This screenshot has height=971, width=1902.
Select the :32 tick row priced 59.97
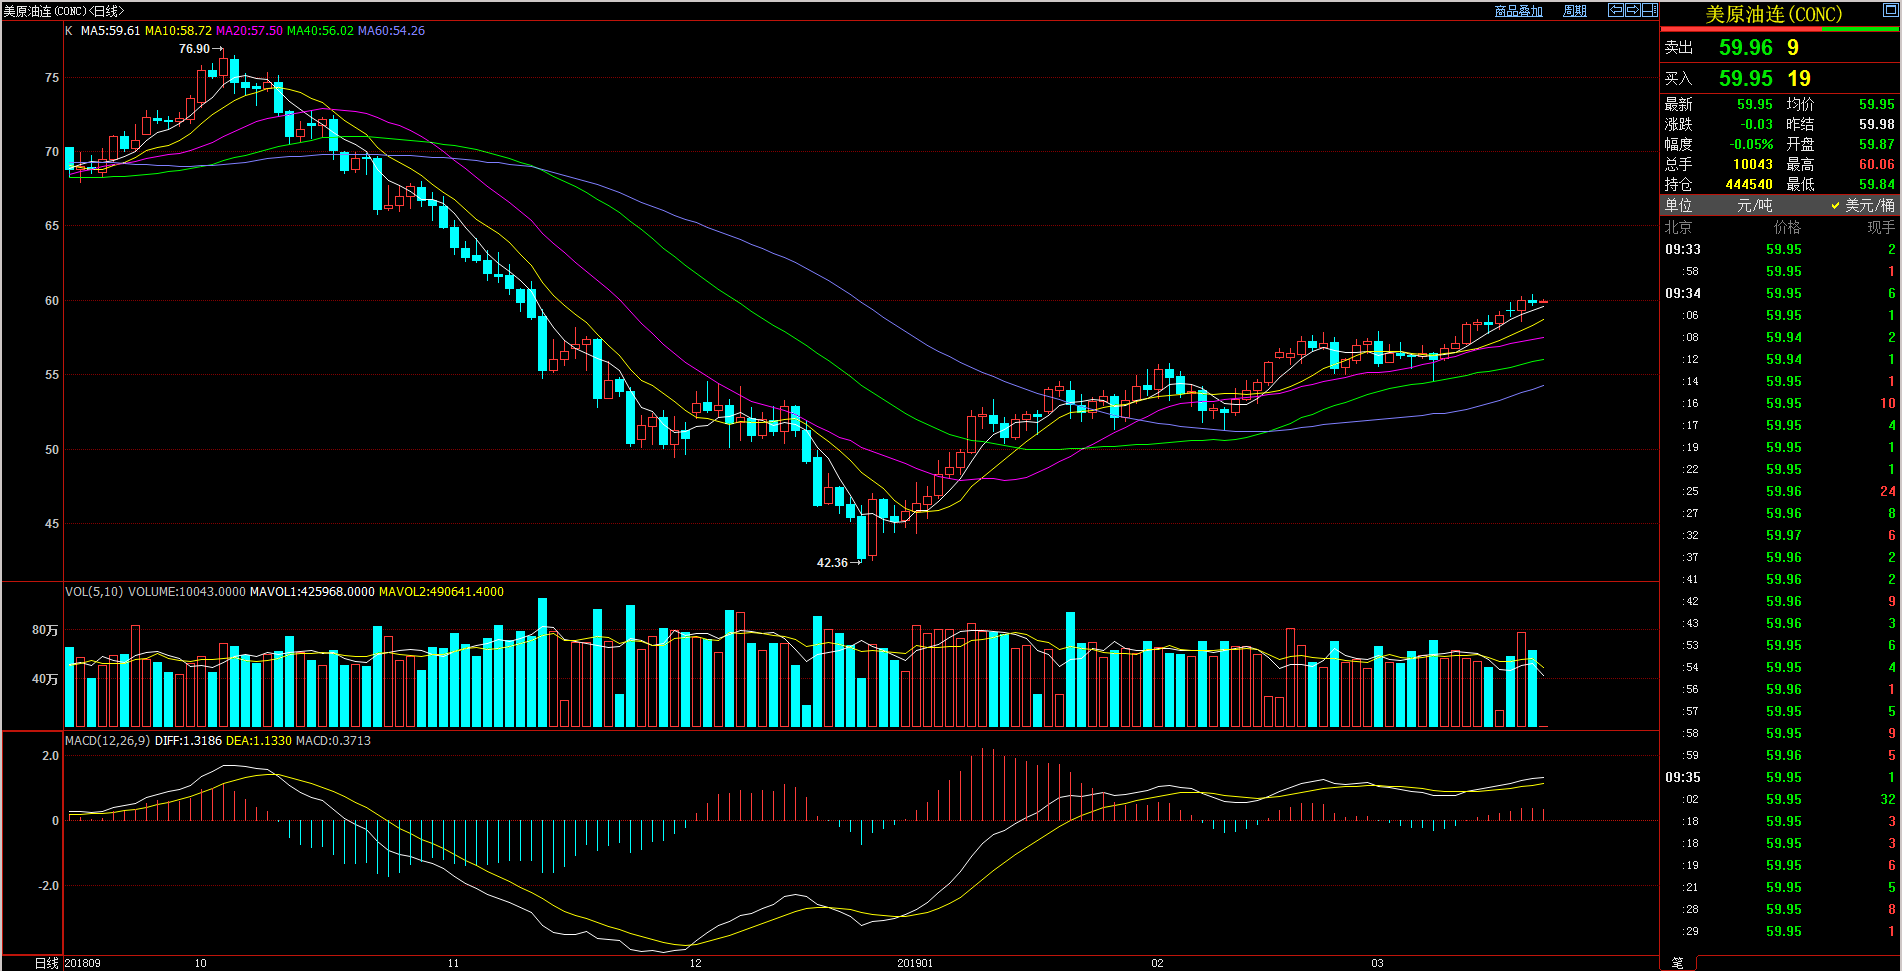point(1780,536)
